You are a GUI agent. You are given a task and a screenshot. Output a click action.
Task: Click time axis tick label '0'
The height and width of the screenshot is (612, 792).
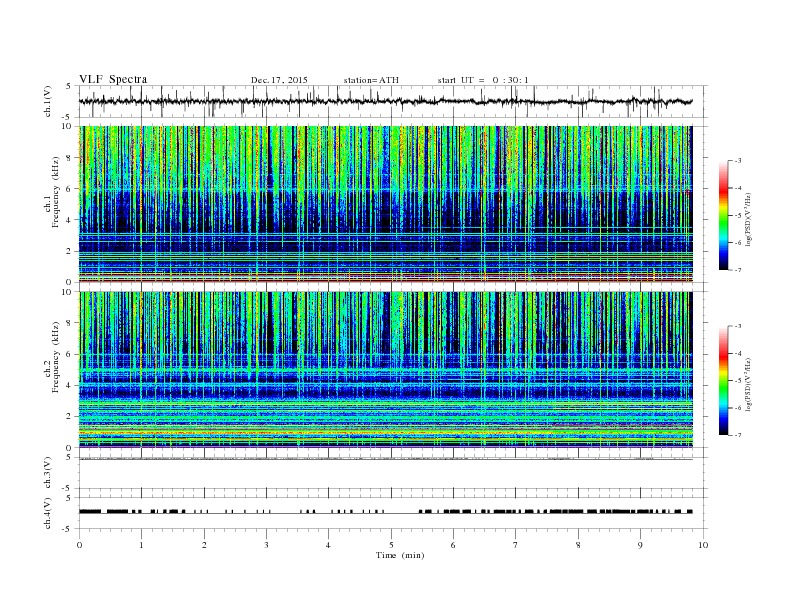(79, 545)
